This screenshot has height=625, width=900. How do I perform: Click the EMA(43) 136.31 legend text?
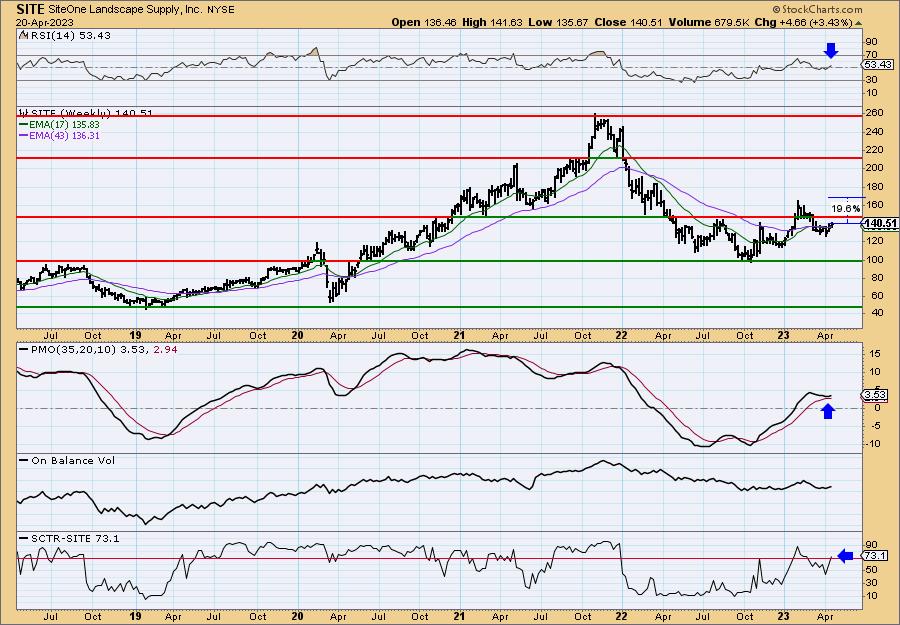(64, 136)
